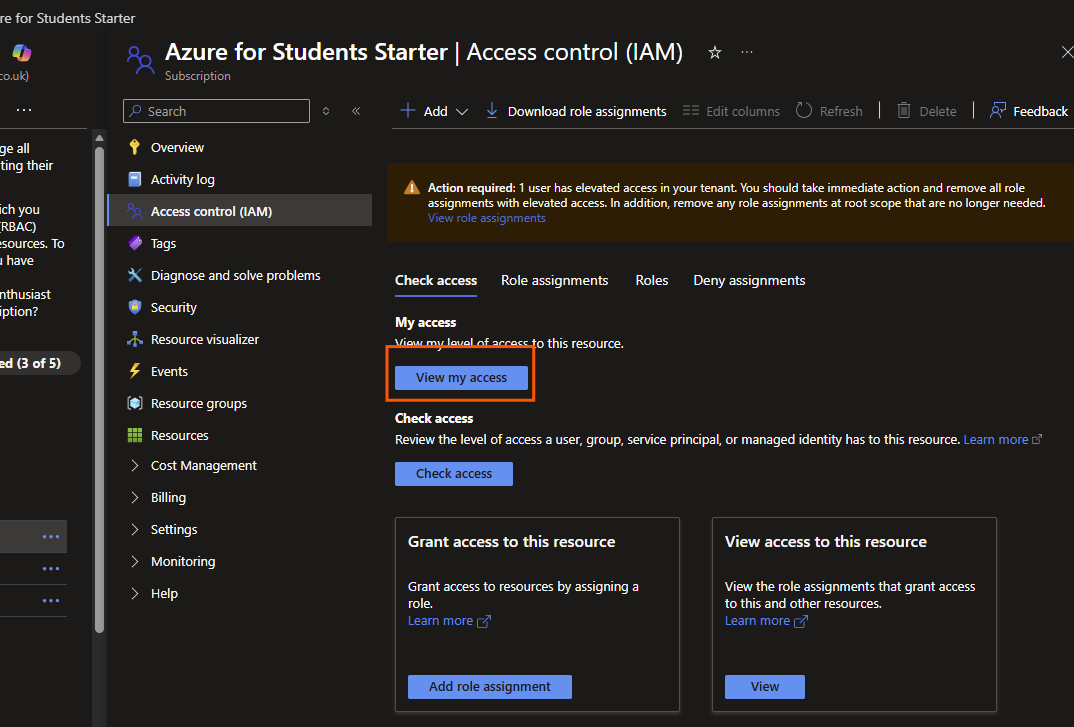Open Learn more link in Grant access card
This screenshot has width=1074, height=727.
(449, 621)
